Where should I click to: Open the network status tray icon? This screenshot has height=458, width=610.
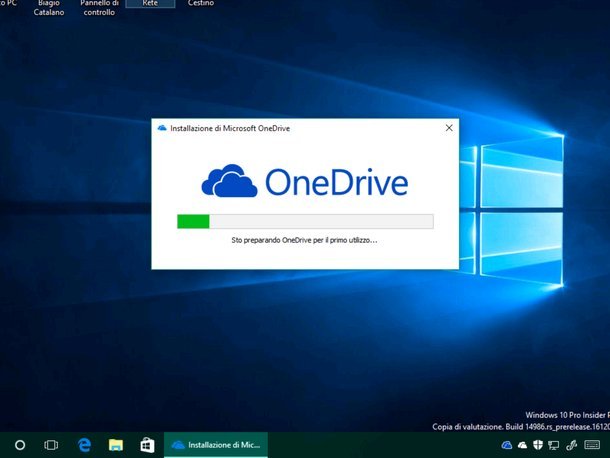click(553, 445)
